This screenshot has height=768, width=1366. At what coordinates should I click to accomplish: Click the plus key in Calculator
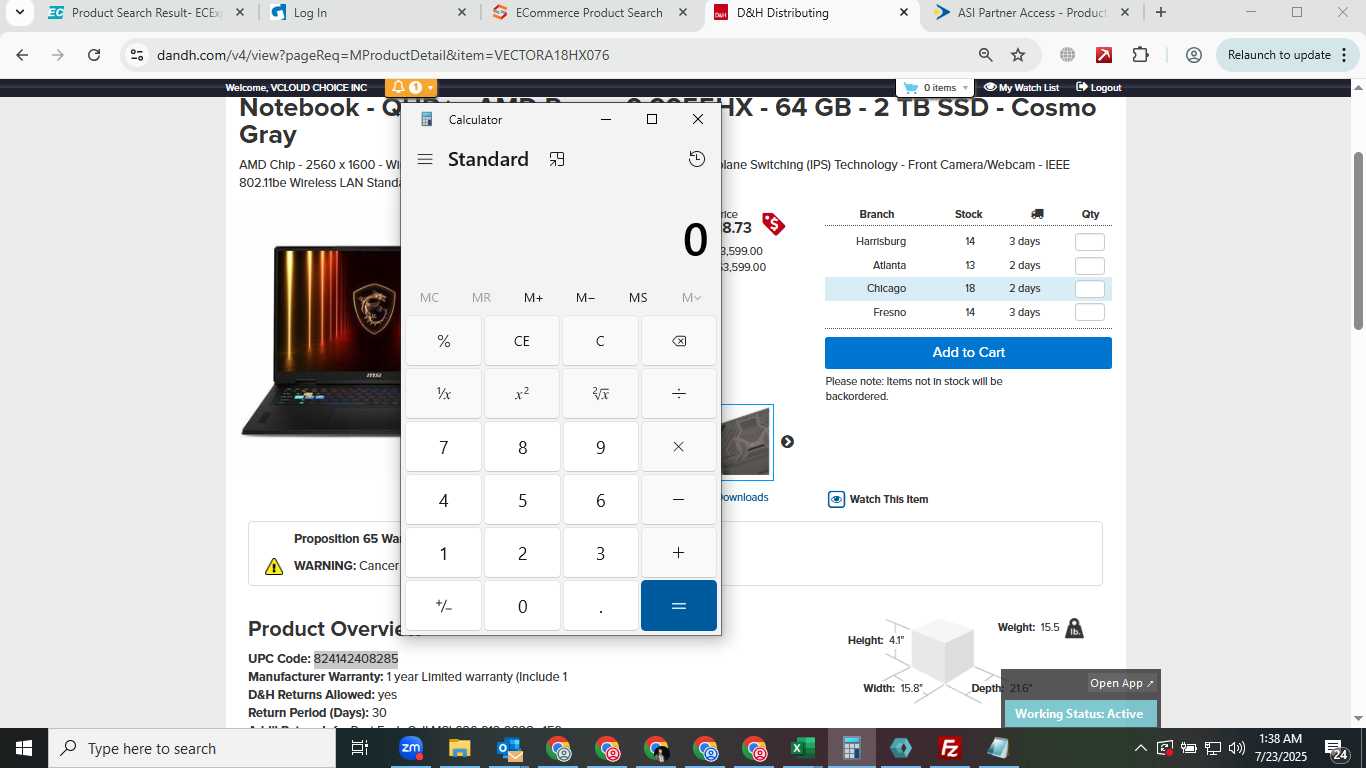click(x=679, y=553)
